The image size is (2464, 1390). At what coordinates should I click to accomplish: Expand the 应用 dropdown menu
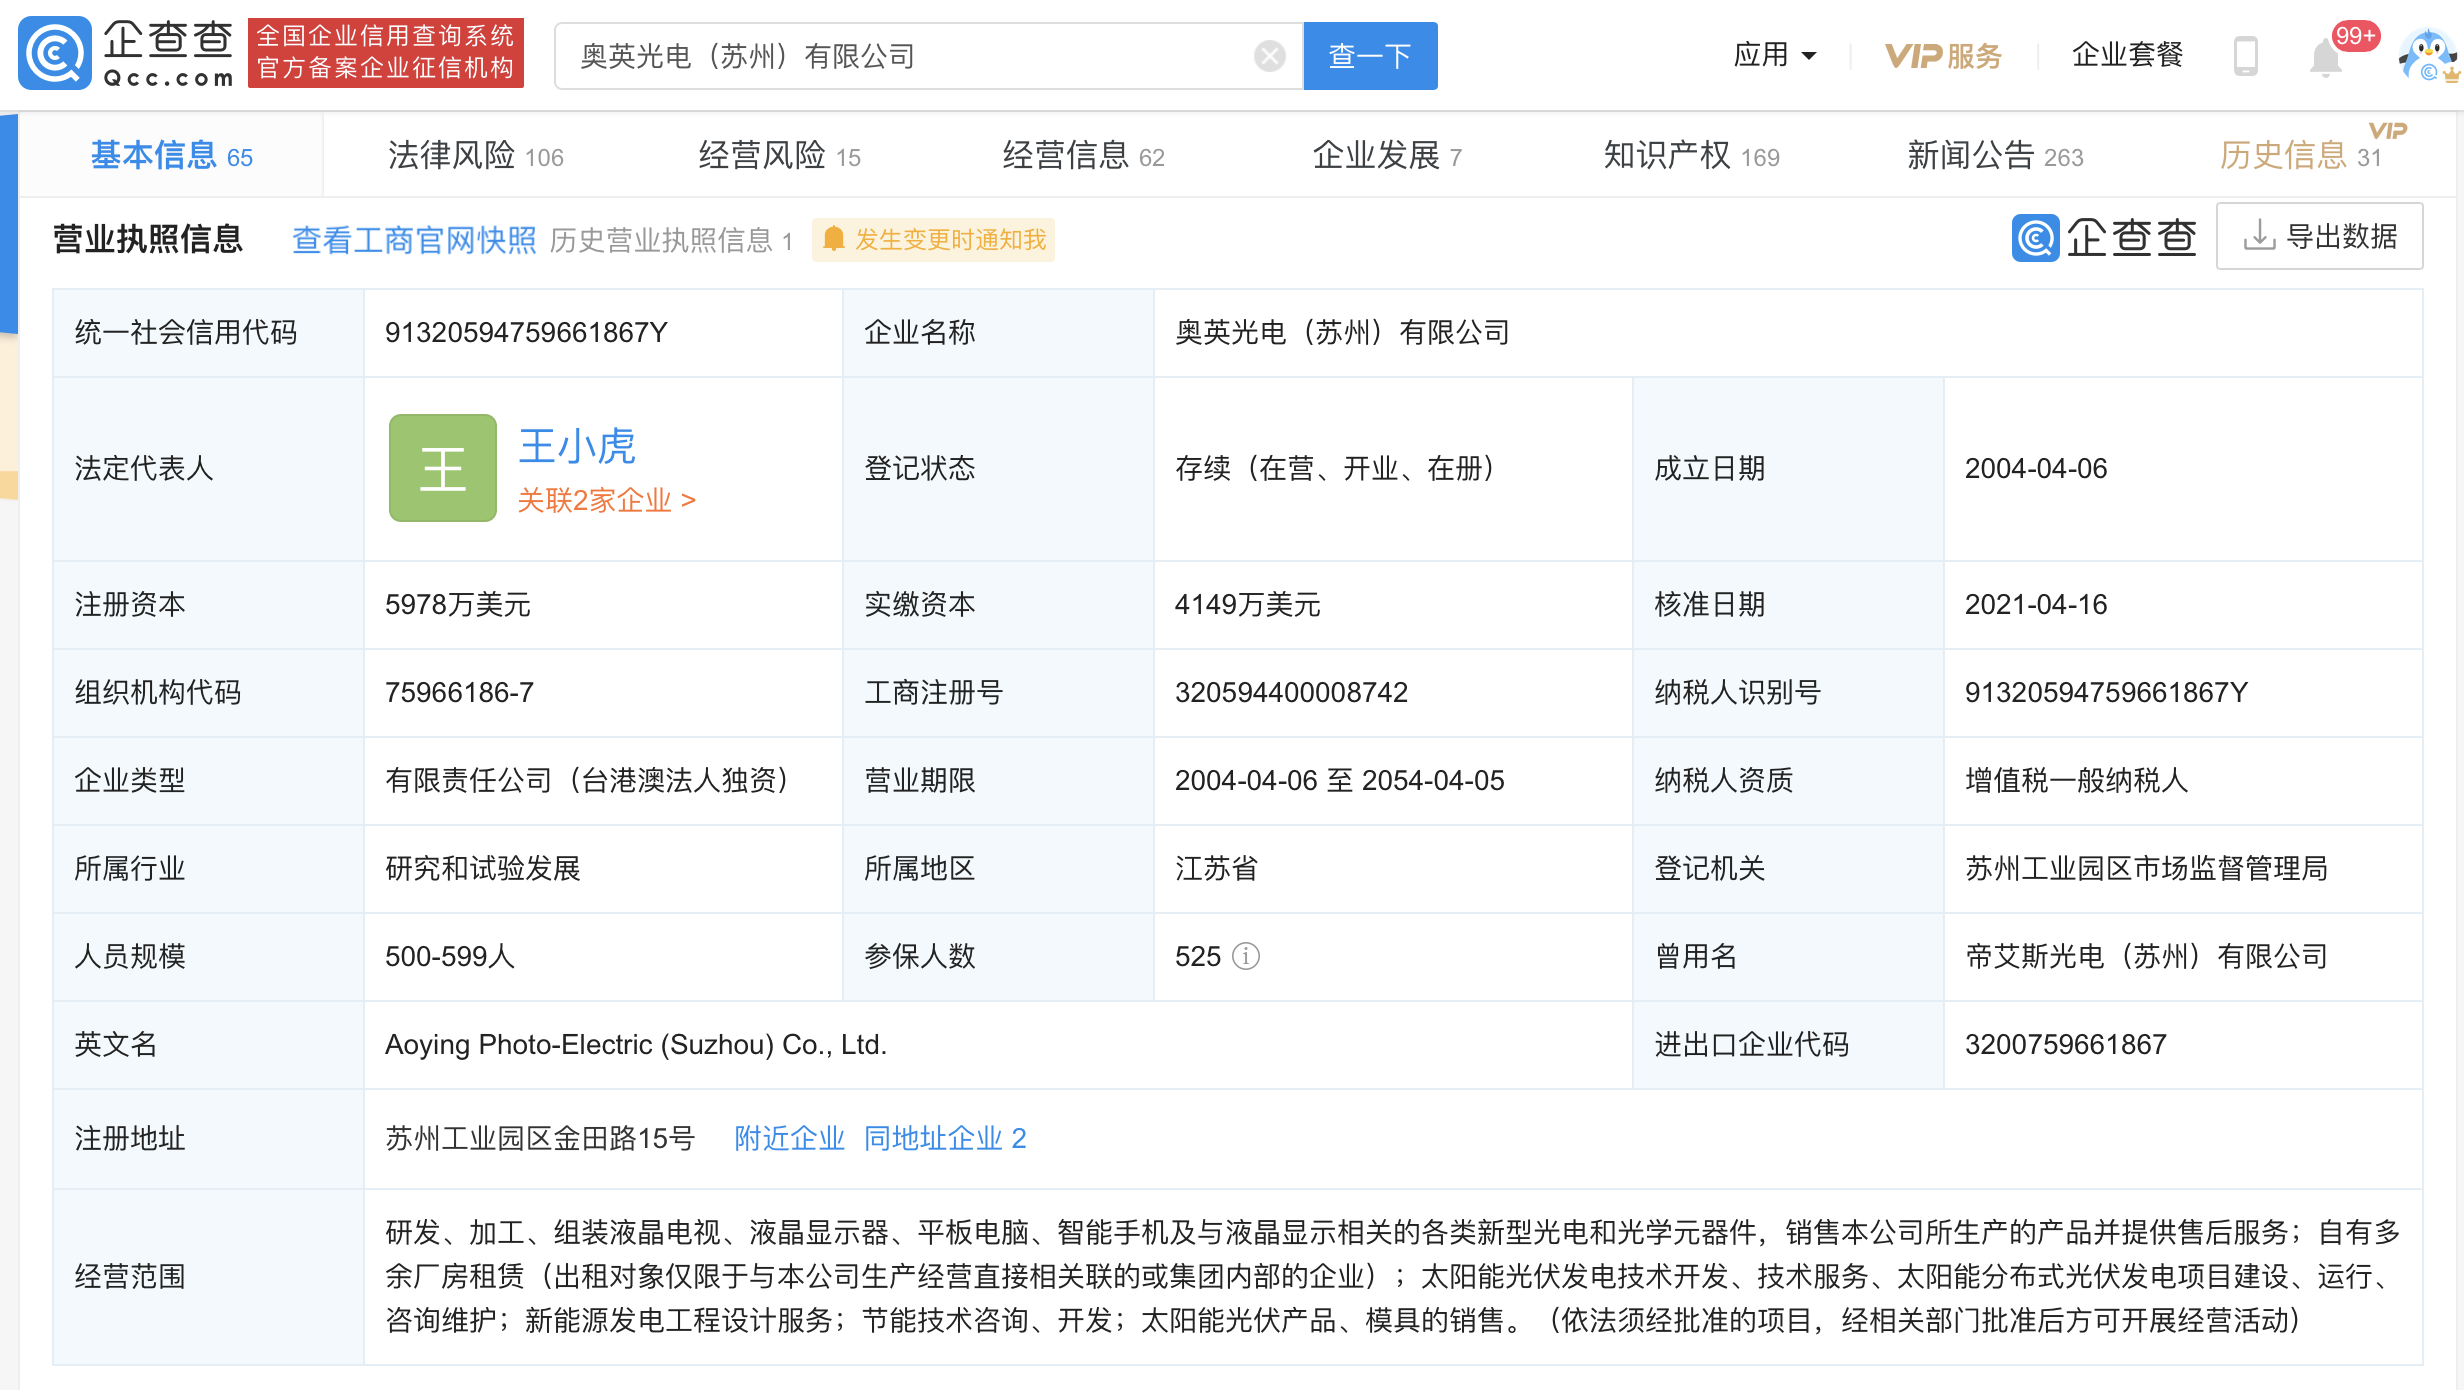tap(1775, 55)
